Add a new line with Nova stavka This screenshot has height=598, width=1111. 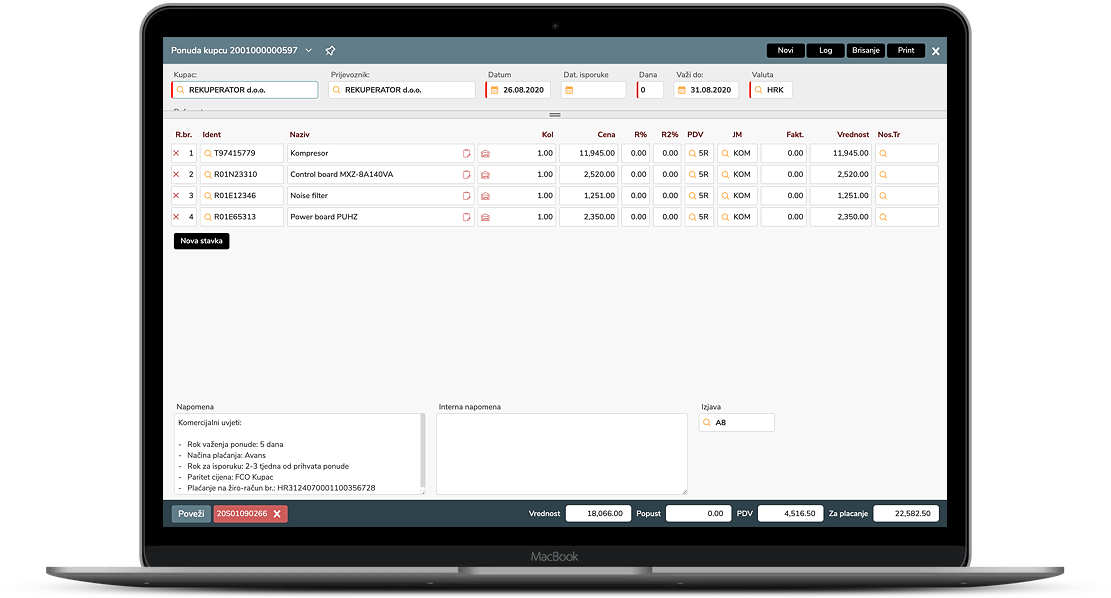click(201, 241)
